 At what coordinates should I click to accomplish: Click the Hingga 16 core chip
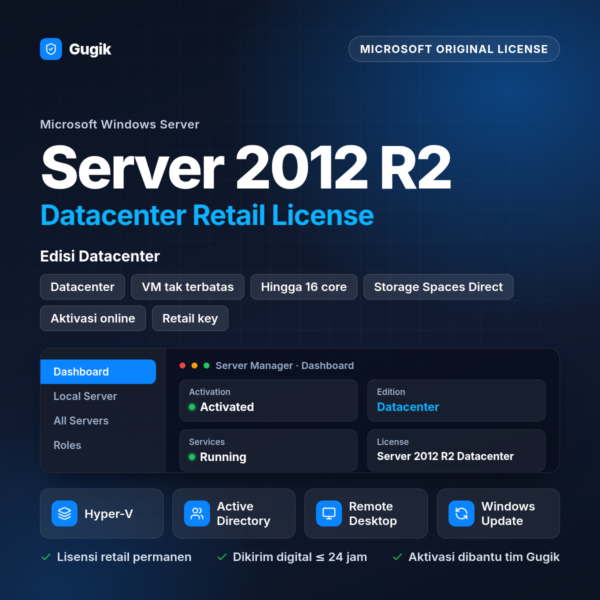(304, 287)
